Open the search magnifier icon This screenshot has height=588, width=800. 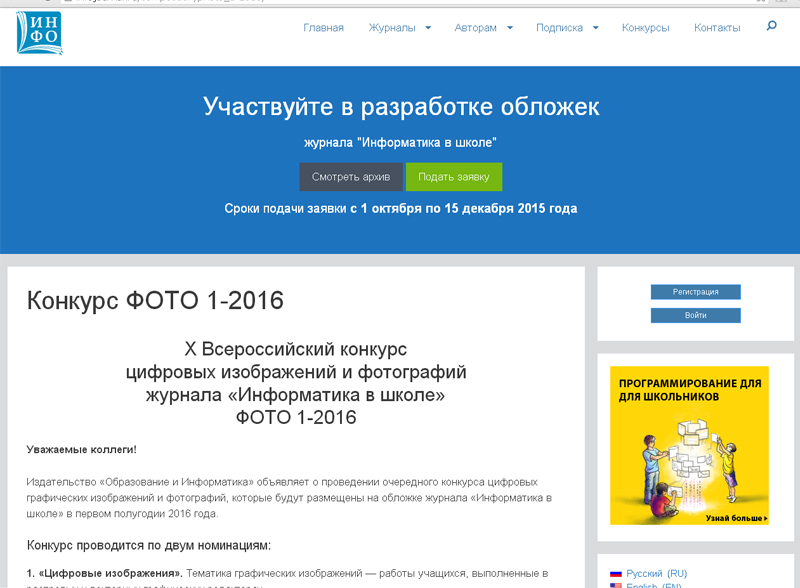tap(771, 26)
